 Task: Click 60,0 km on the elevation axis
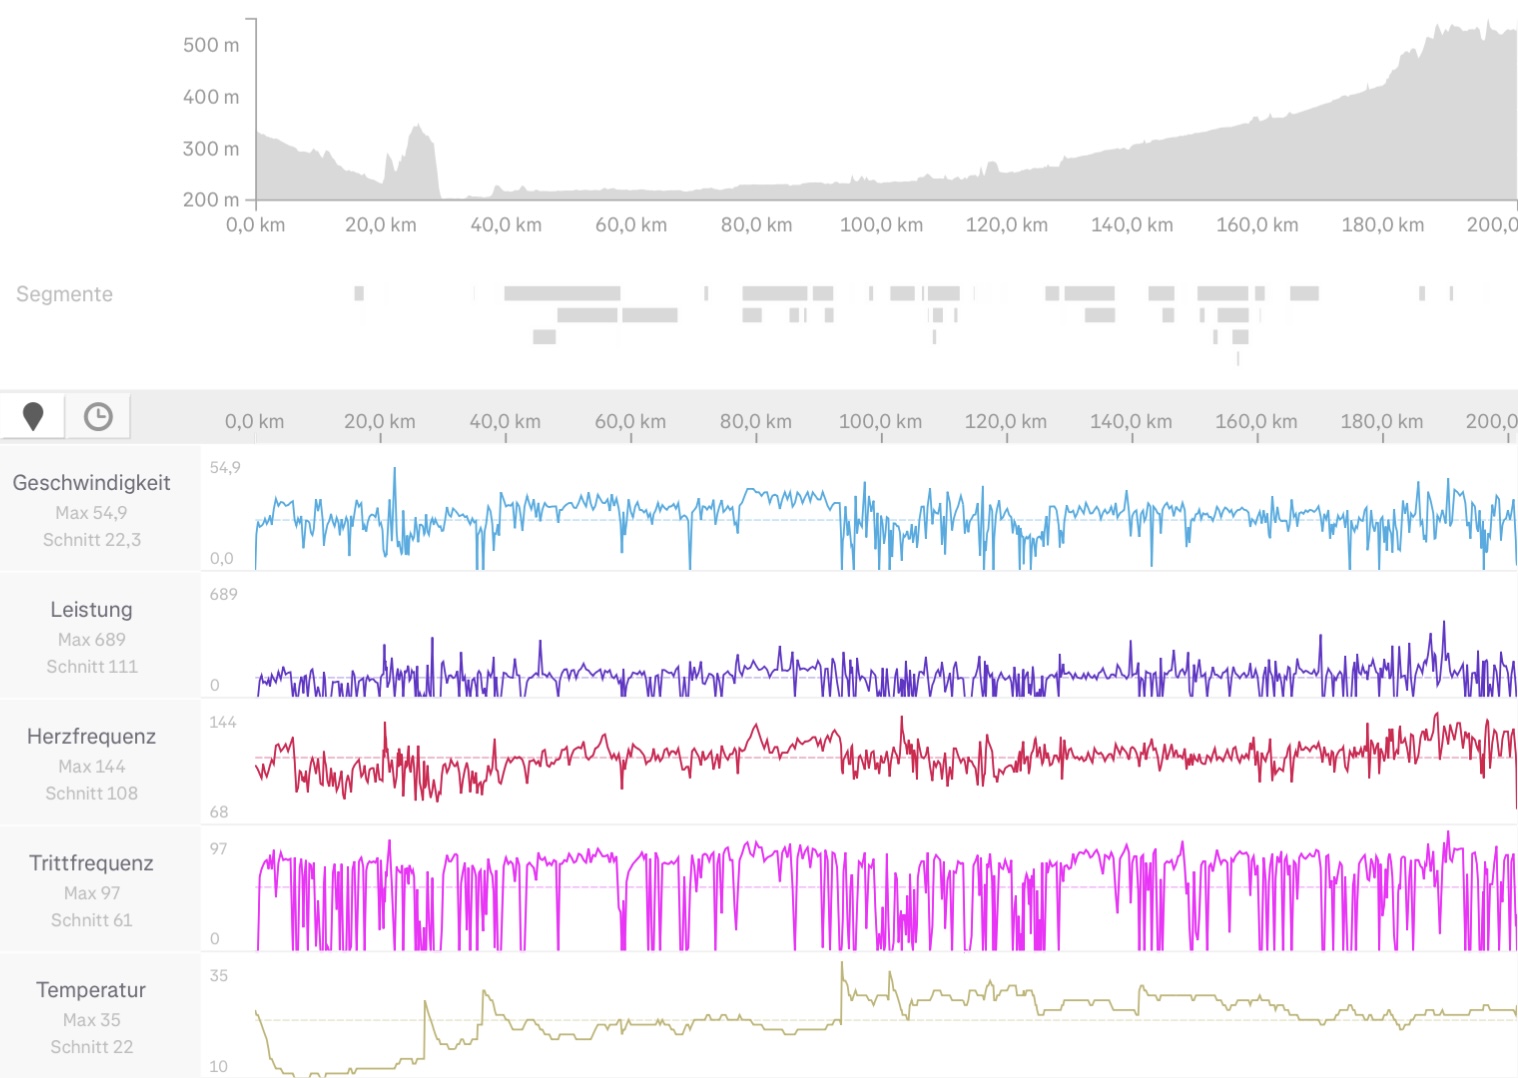631,225
